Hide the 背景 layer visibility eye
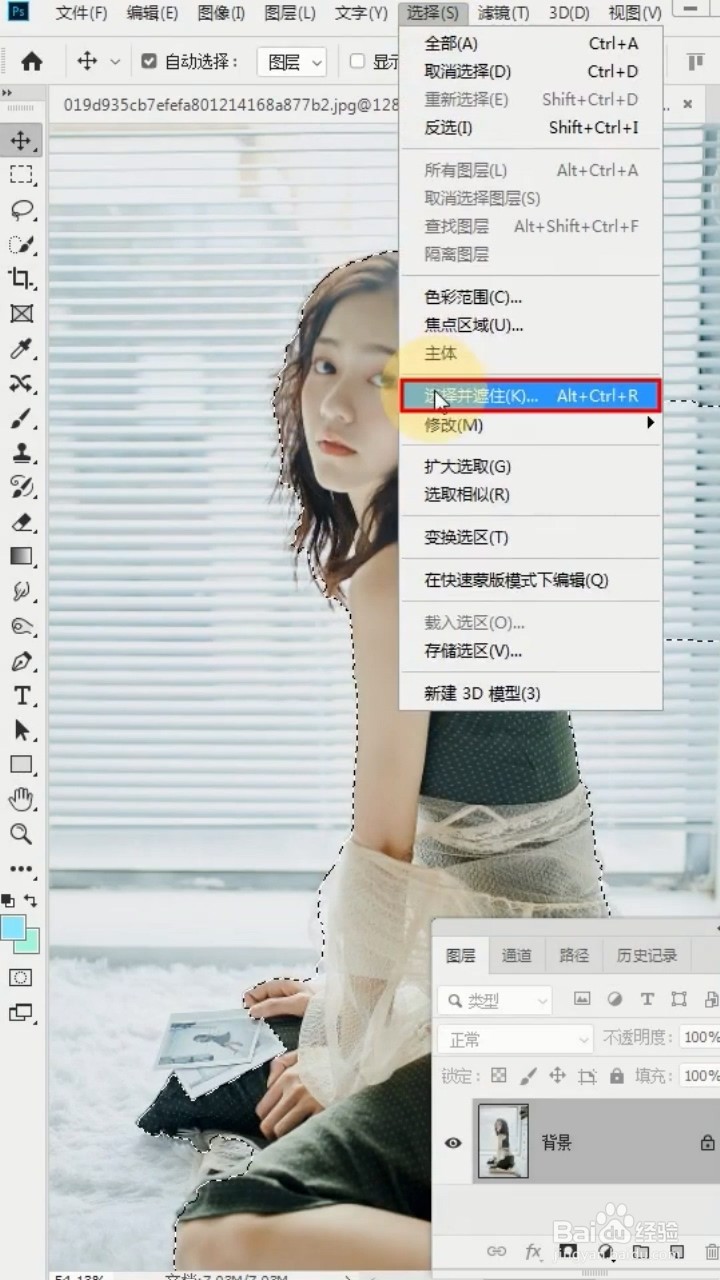Screen dimensions: 720x1280 (x=453, y=1142)
